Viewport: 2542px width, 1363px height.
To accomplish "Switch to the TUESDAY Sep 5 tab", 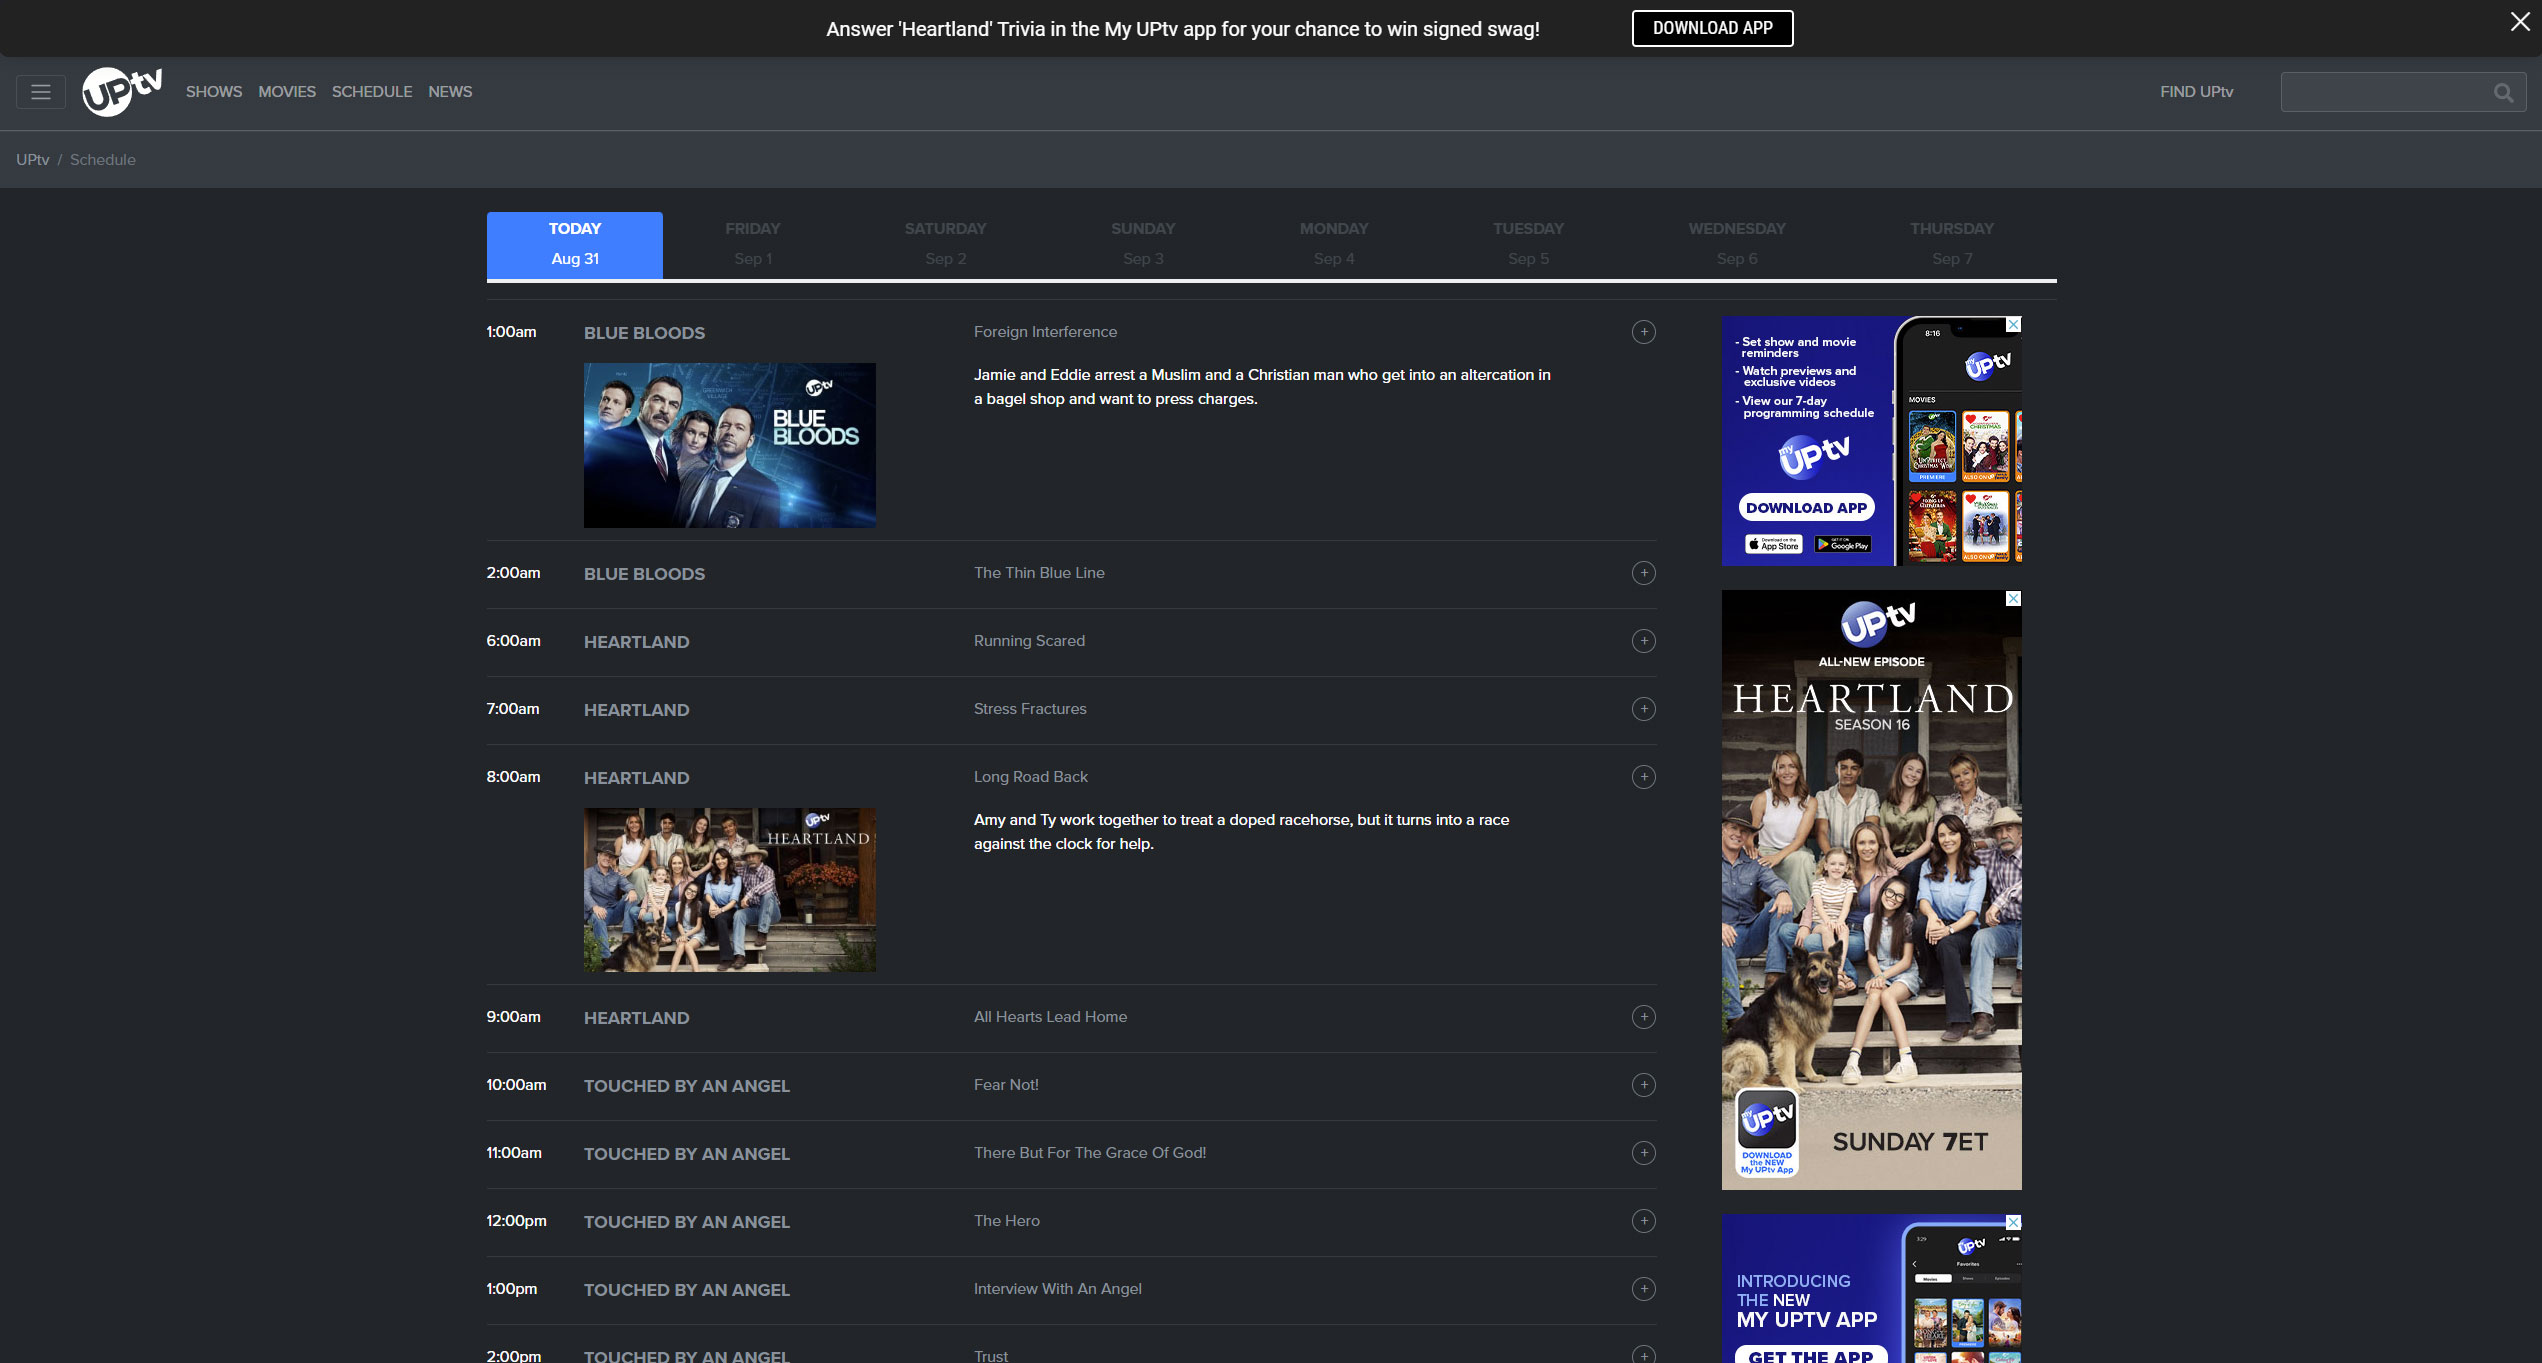I will 1528,244.
